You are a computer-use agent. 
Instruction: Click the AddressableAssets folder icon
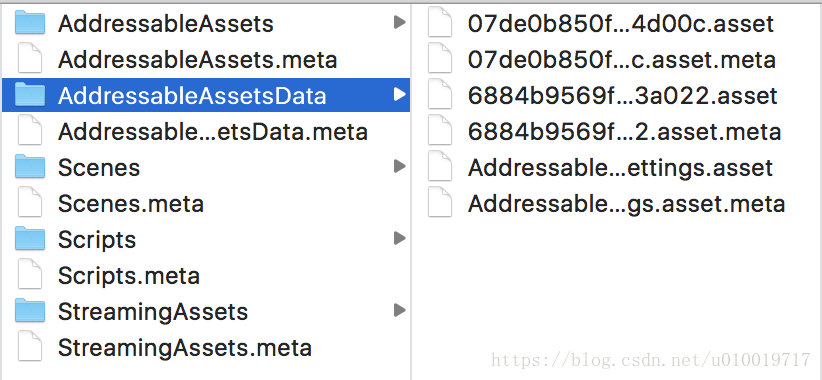click(29, 23)
